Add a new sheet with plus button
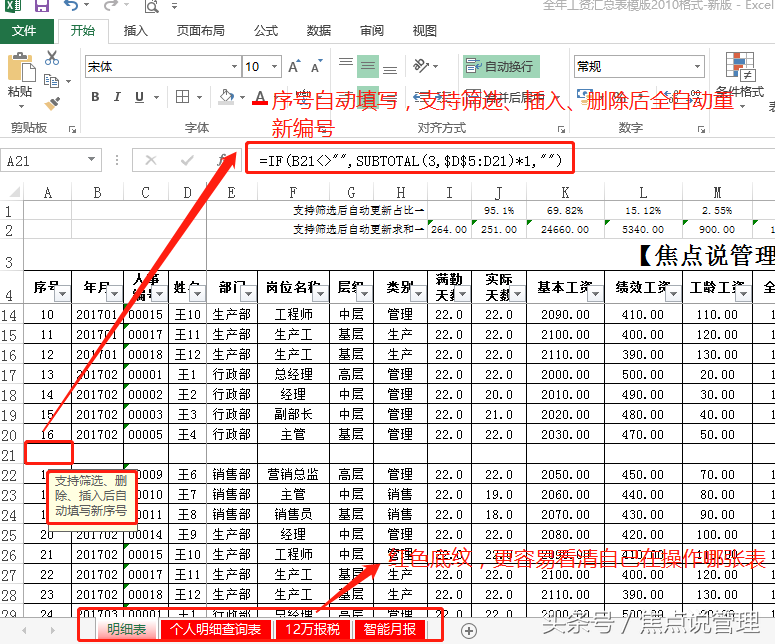The image size is (775, 644). [469, 631]
